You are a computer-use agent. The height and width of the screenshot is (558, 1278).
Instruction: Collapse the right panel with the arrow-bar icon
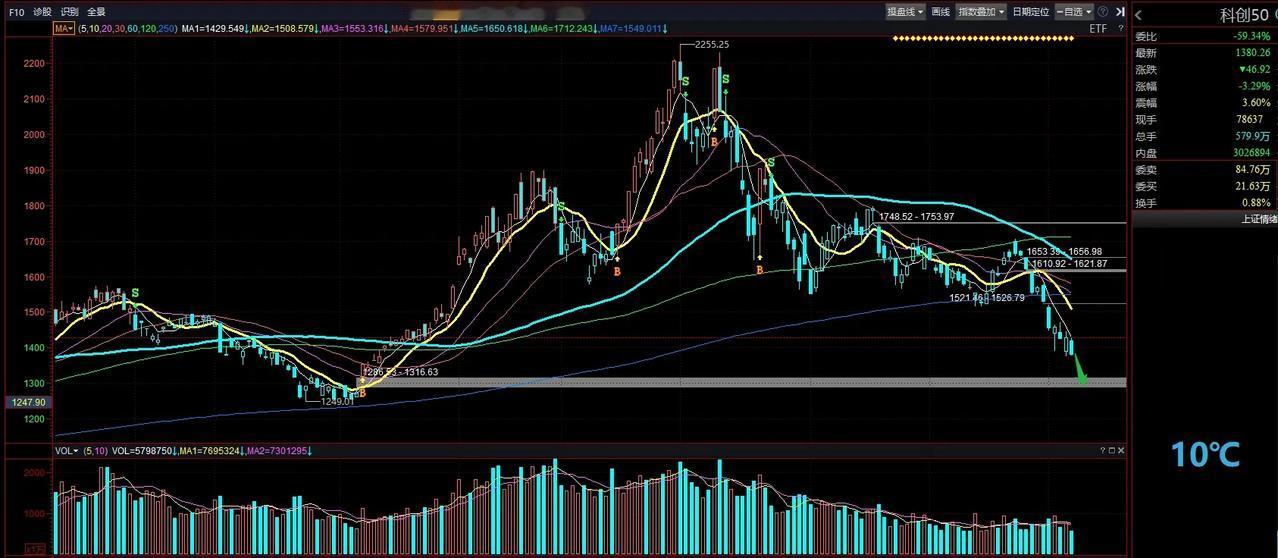[x=1118, y=12]
